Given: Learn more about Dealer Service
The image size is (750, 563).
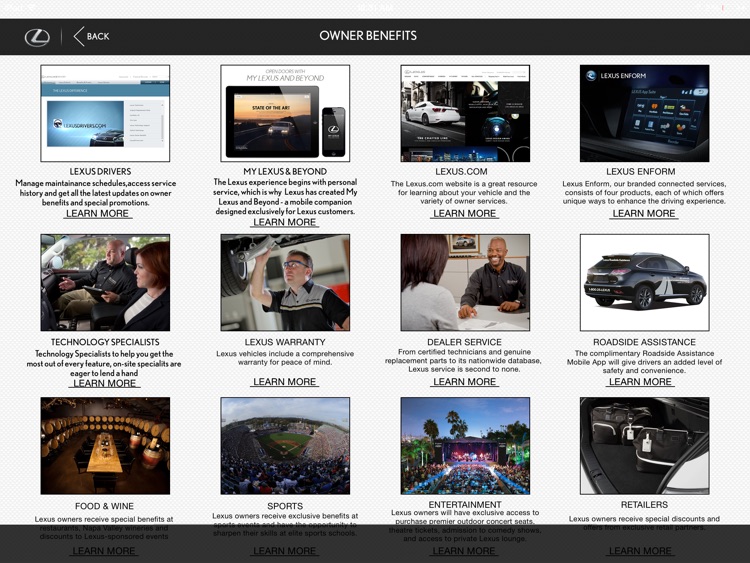Looking at the screenshot, I should pyautogui.click(x=464, y=382).
